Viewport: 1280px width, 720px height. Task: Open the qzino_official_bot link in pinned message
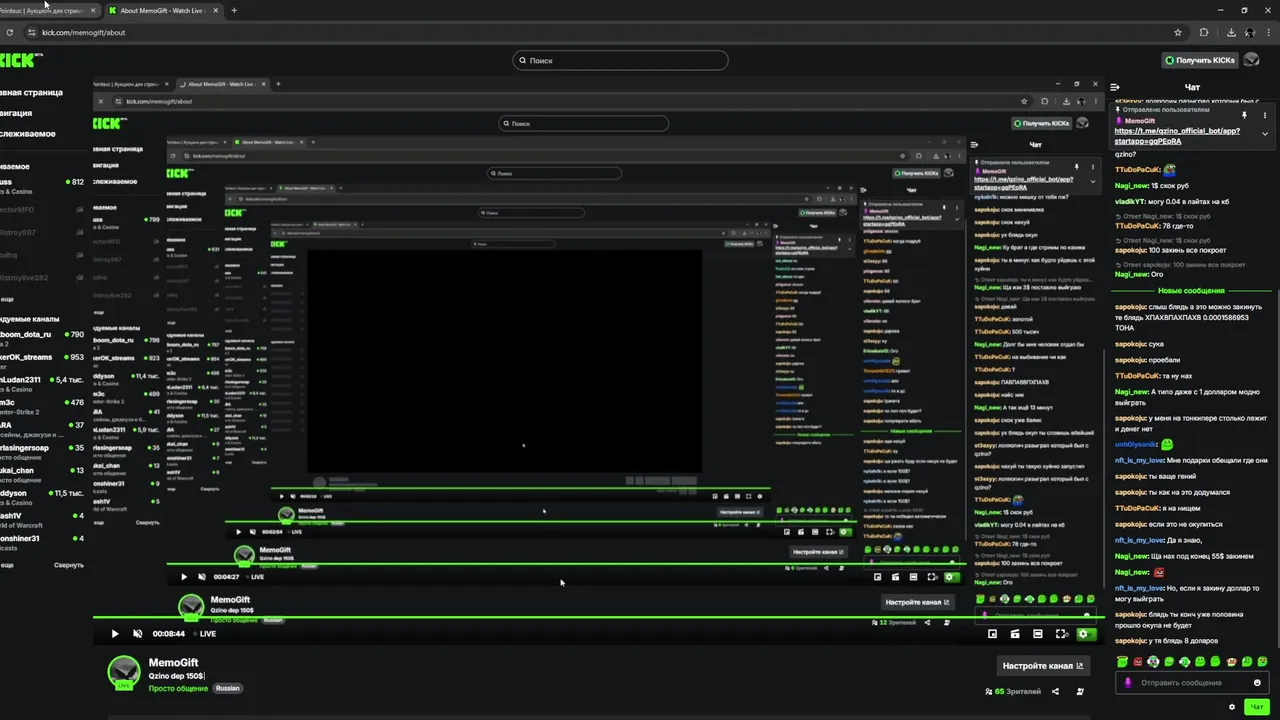[x=1177, y=136]
